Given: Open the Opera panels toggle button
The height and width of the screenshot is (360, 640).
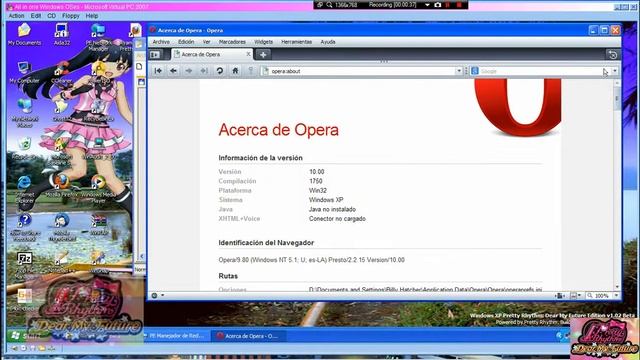Looking at the screenshot, I should pos(155,54).
